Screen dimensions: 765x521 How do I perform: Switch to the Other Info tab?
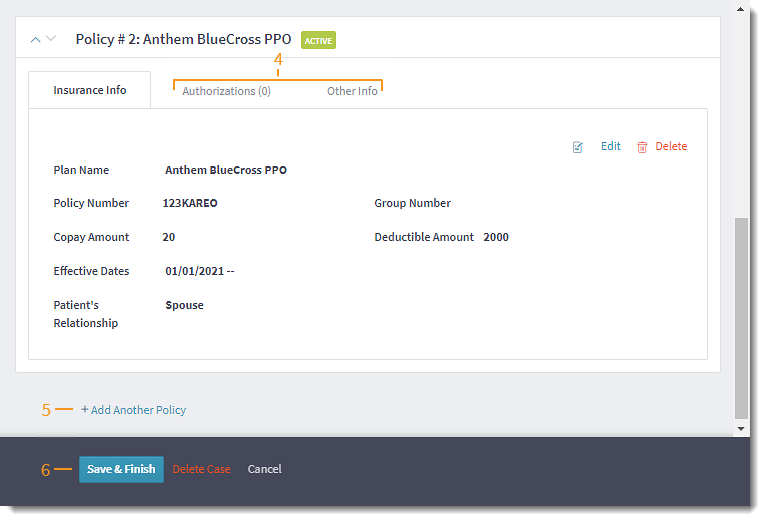pyautogui.click(x=352, y=91)
